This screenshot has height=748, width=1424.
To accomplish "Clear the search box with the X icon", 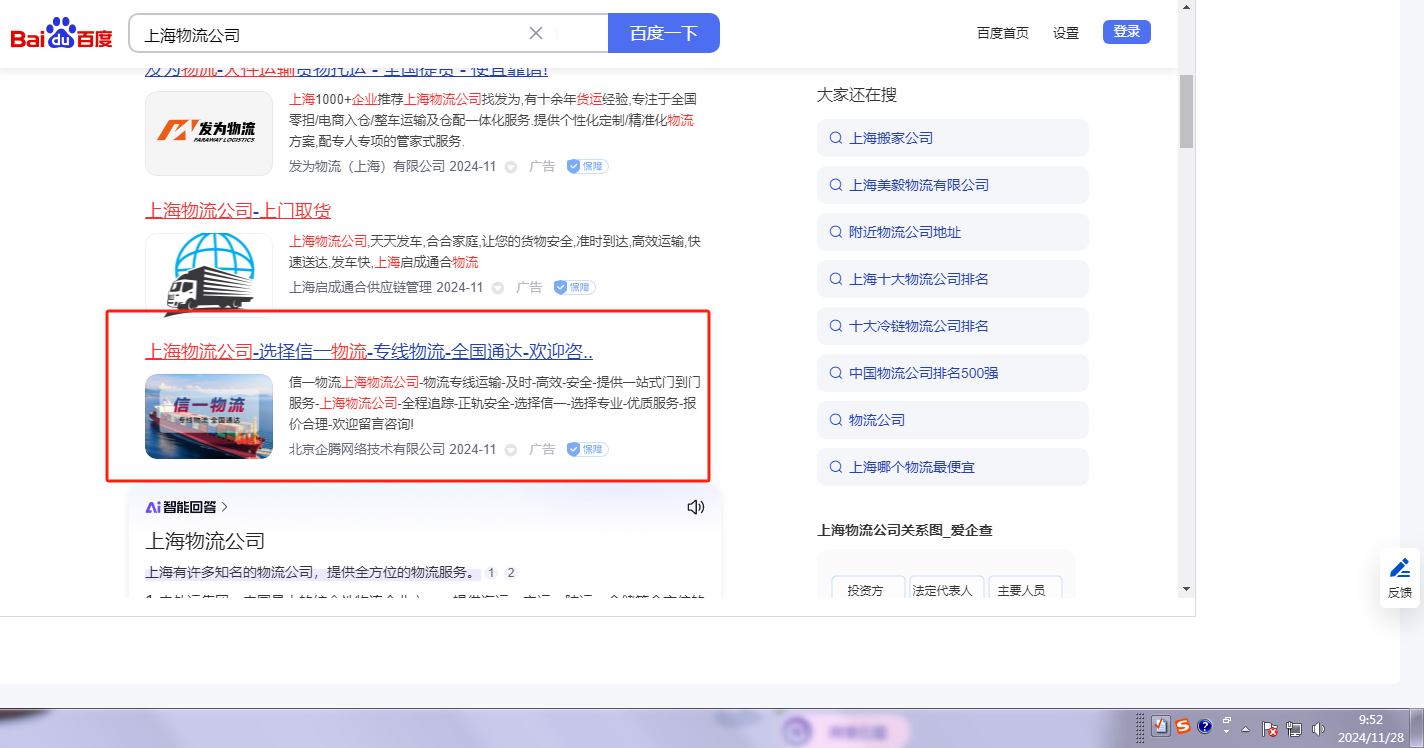I will 536,33.
